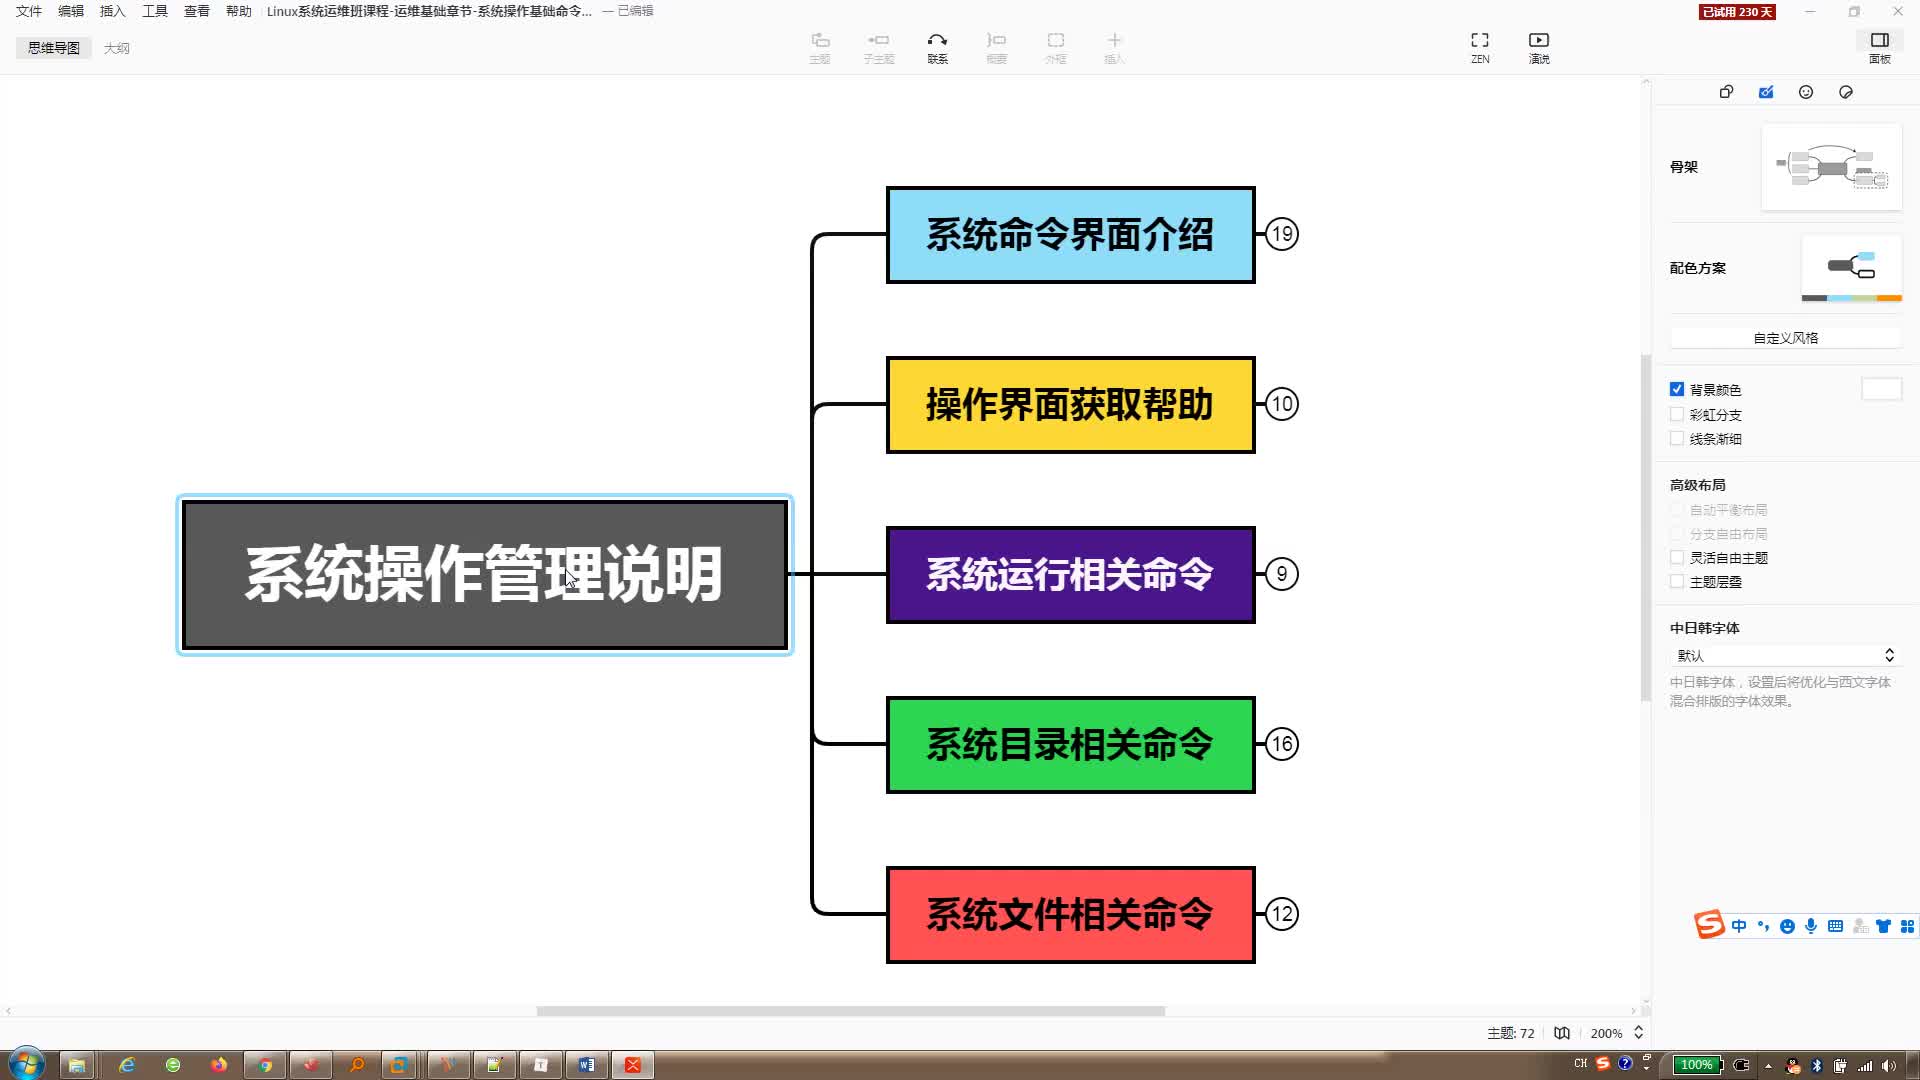
Task: Switch to the 思维导图 view tab
Action: 54,48
